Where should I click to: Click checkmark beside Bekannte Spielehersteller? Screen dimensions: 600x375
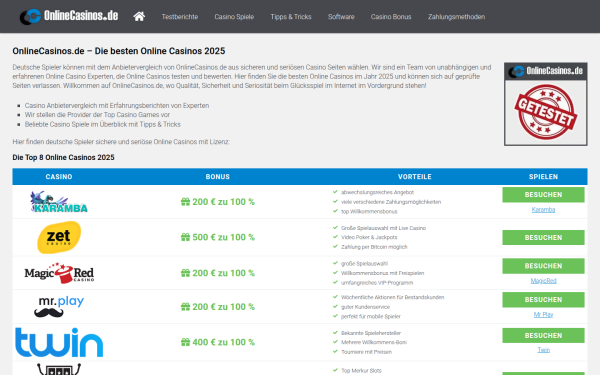click(x=335, y=333)
